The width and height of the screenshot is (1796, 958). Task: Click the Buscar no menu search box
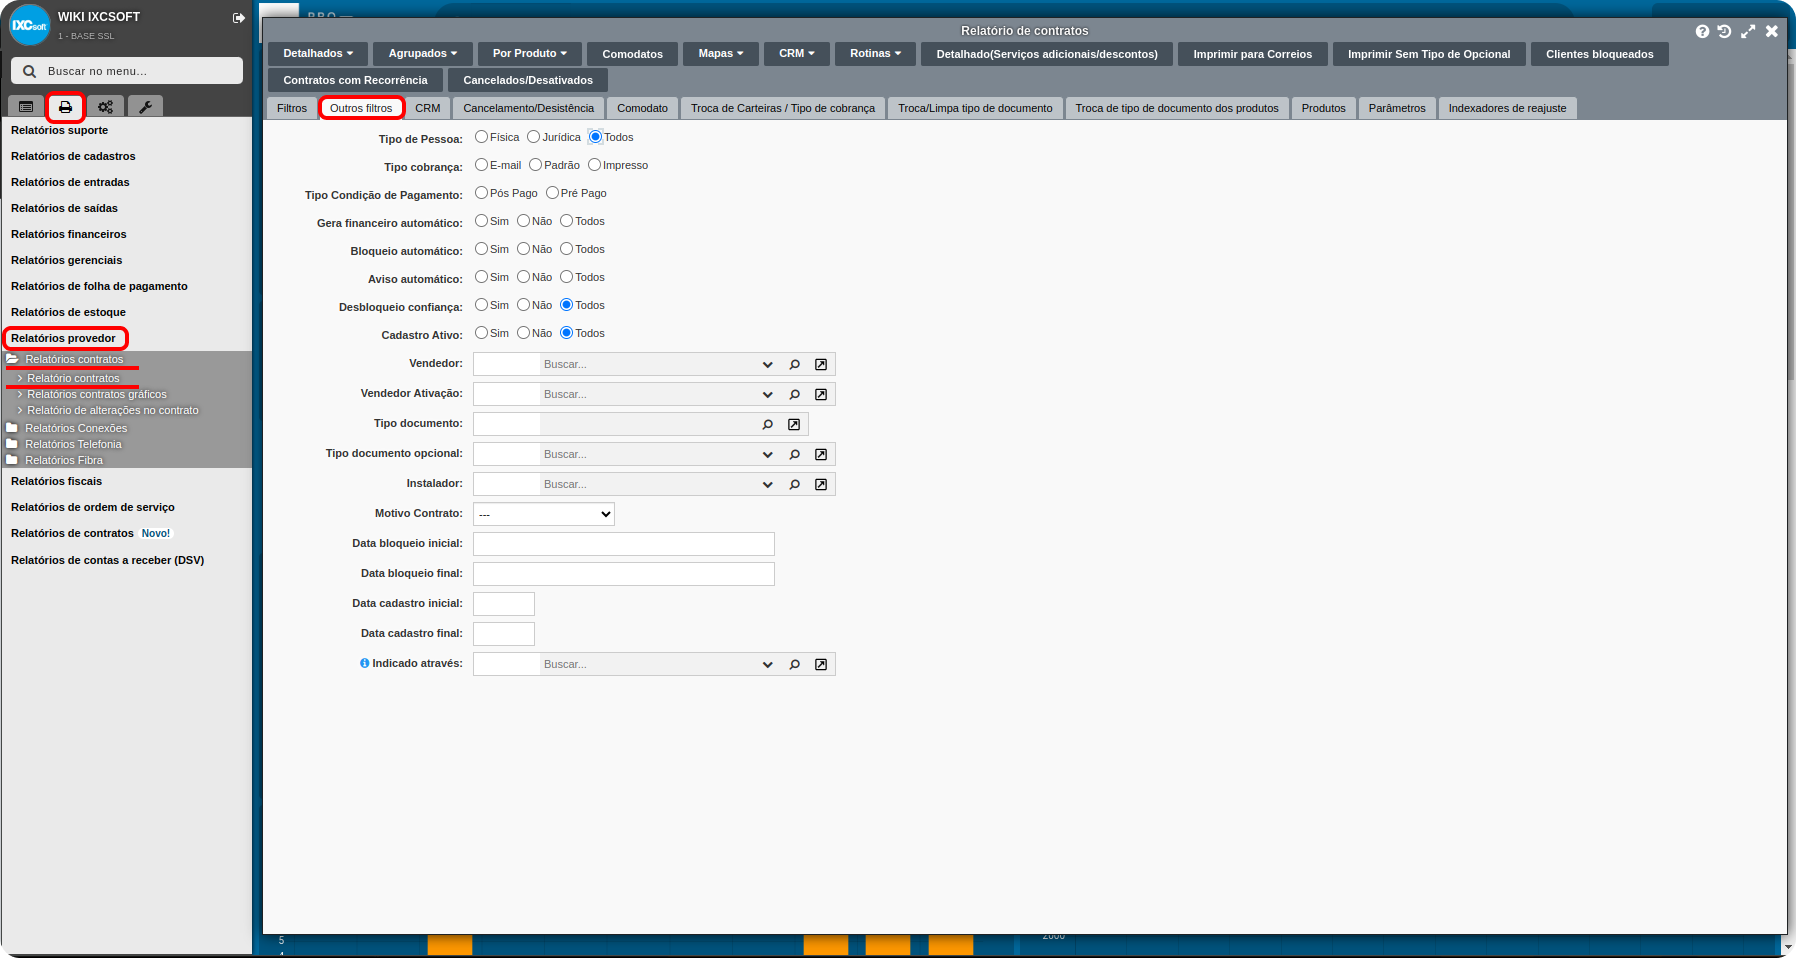tap(127, 71)
